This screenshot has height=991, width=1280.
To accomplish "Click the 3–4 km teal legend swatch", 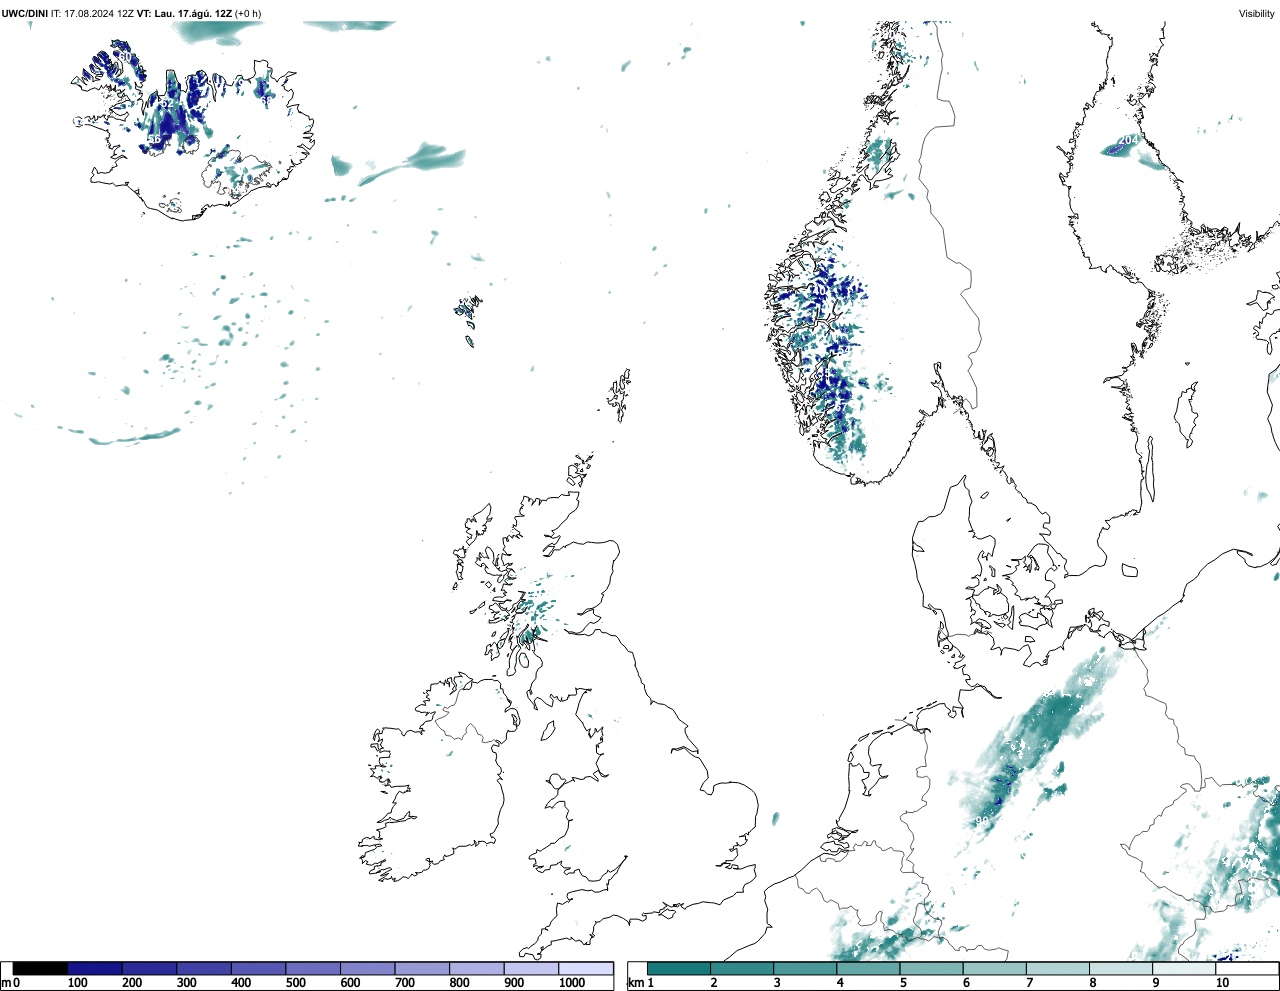I will [805, 969].
